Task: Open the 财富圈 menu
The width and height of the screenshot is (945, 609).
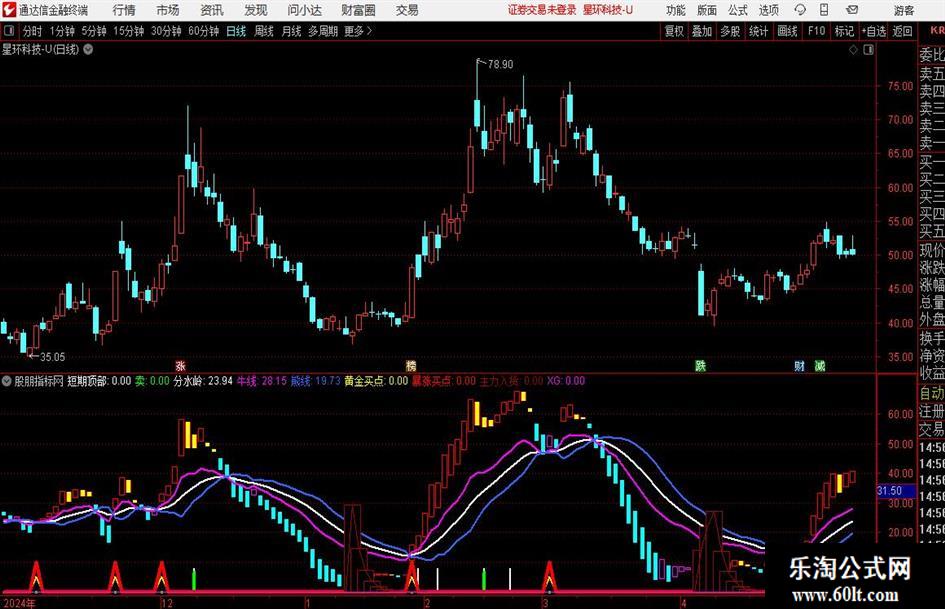Action: (358, 10)
